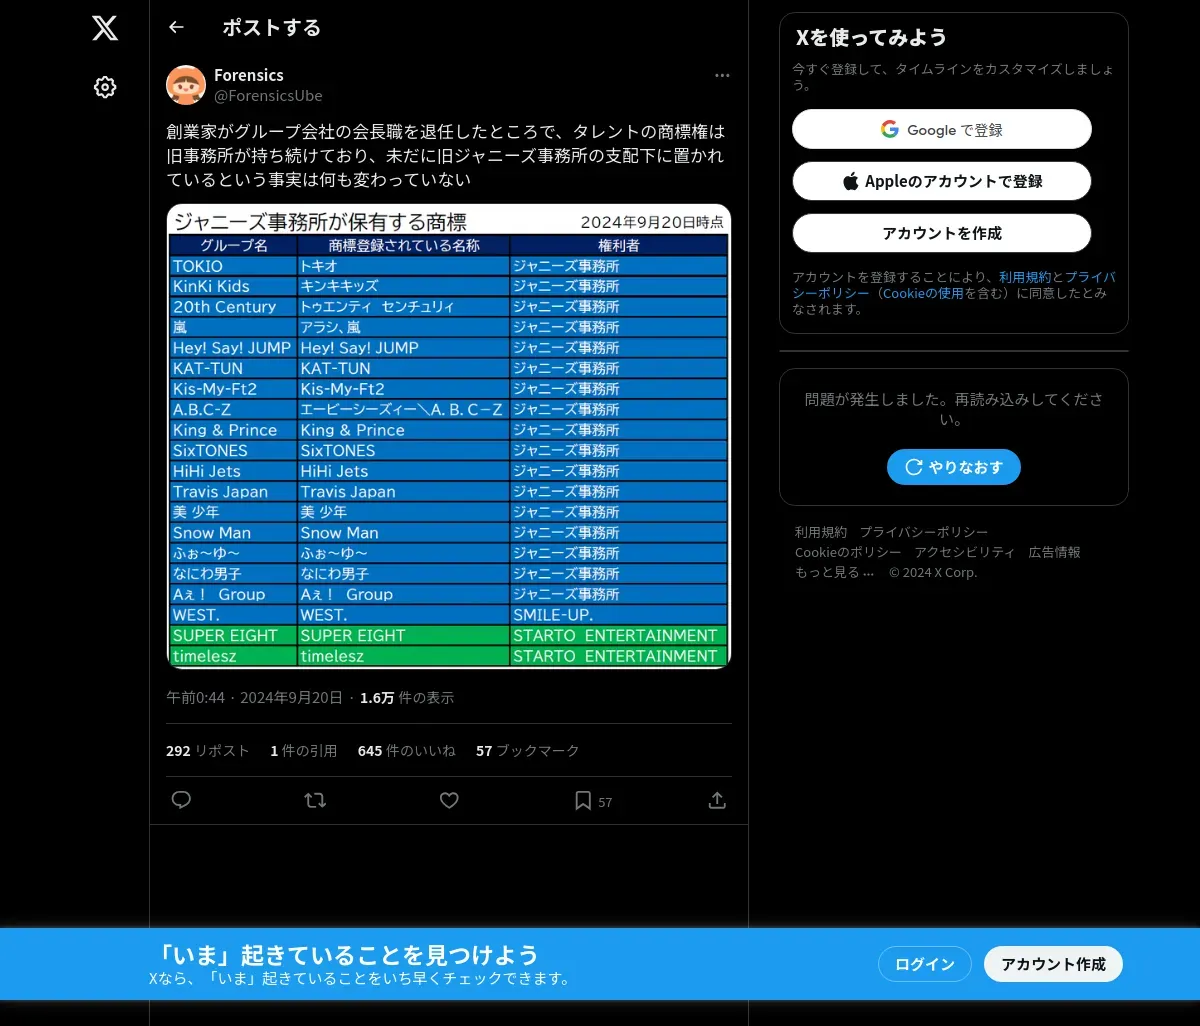The image size is (1200, 1026).
Task: Like the post with heart icon
Action: click(449, 800)
